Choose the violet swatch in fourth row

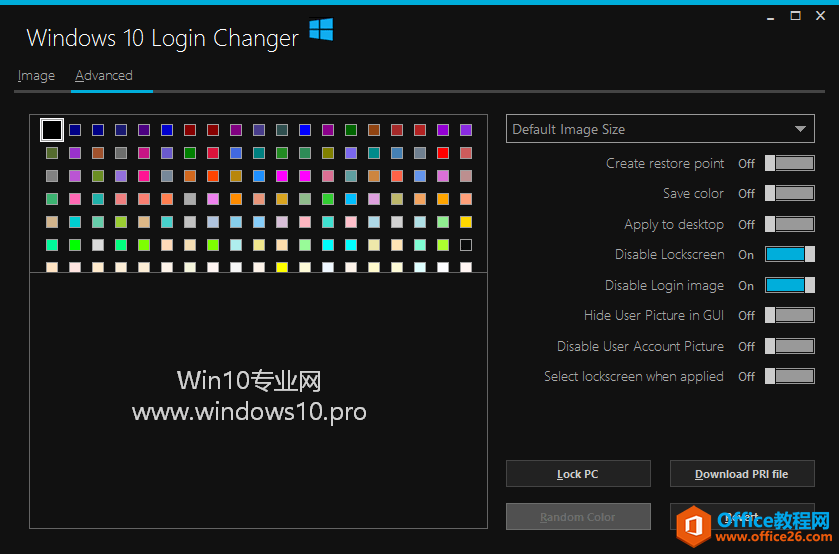213,199
